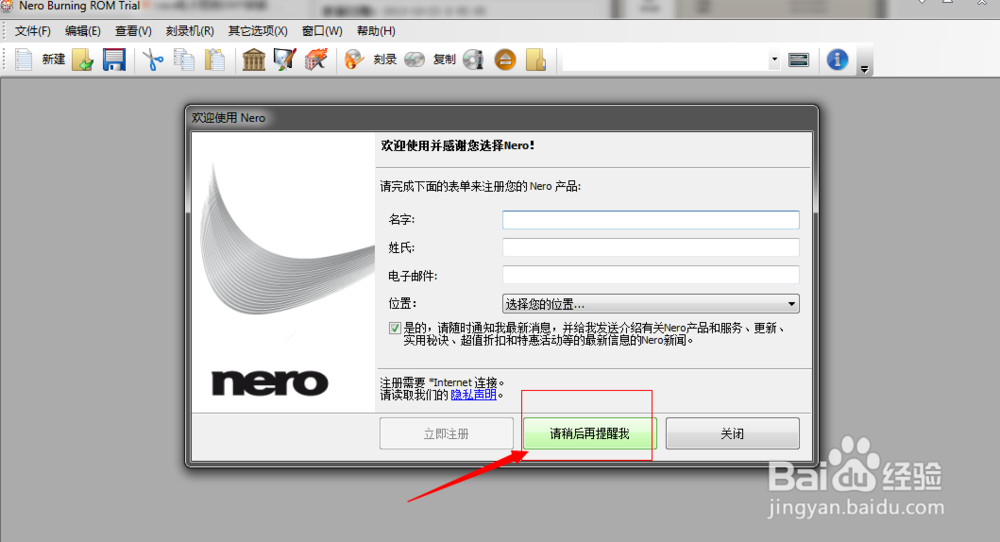This screenshot has width=1000, height=542.
Task: Click the recorder drive icon
Action: coord(798,60)
